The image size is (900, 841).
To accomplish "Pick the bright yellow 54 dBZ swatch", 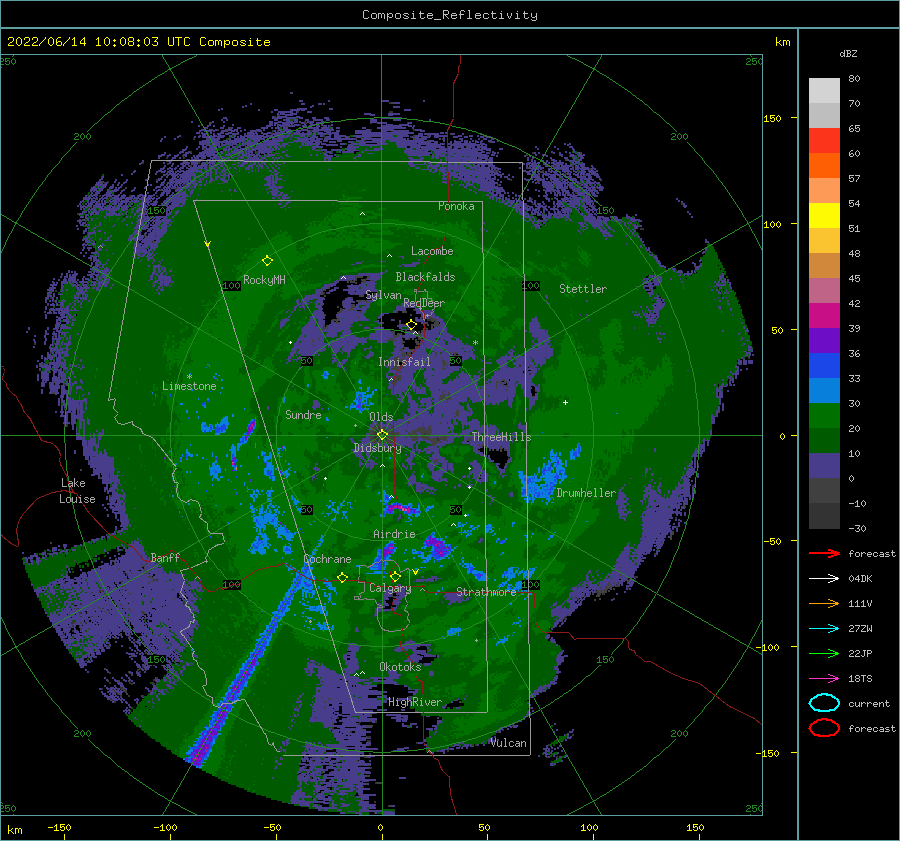I will pyautogui.click(x=824, y=215).
